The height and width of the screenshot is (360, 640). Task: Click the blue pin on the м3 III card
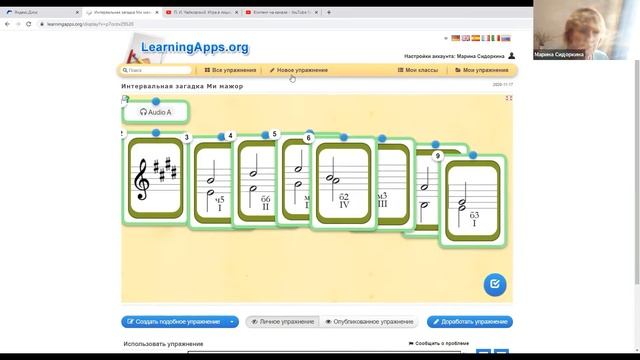coord(382,139)
